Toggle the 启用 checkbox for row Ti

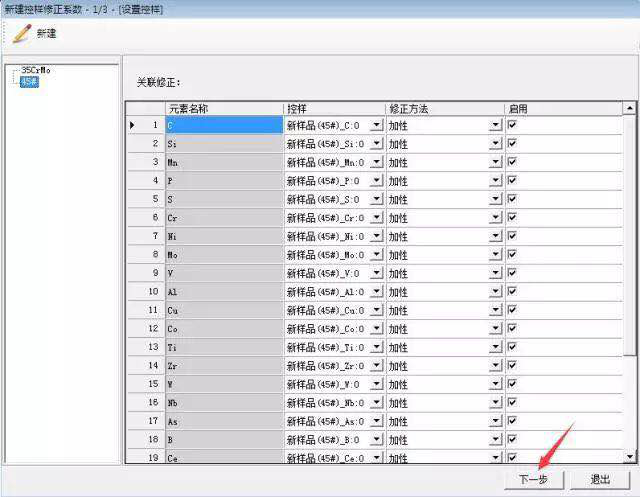(x=512, y=346)
